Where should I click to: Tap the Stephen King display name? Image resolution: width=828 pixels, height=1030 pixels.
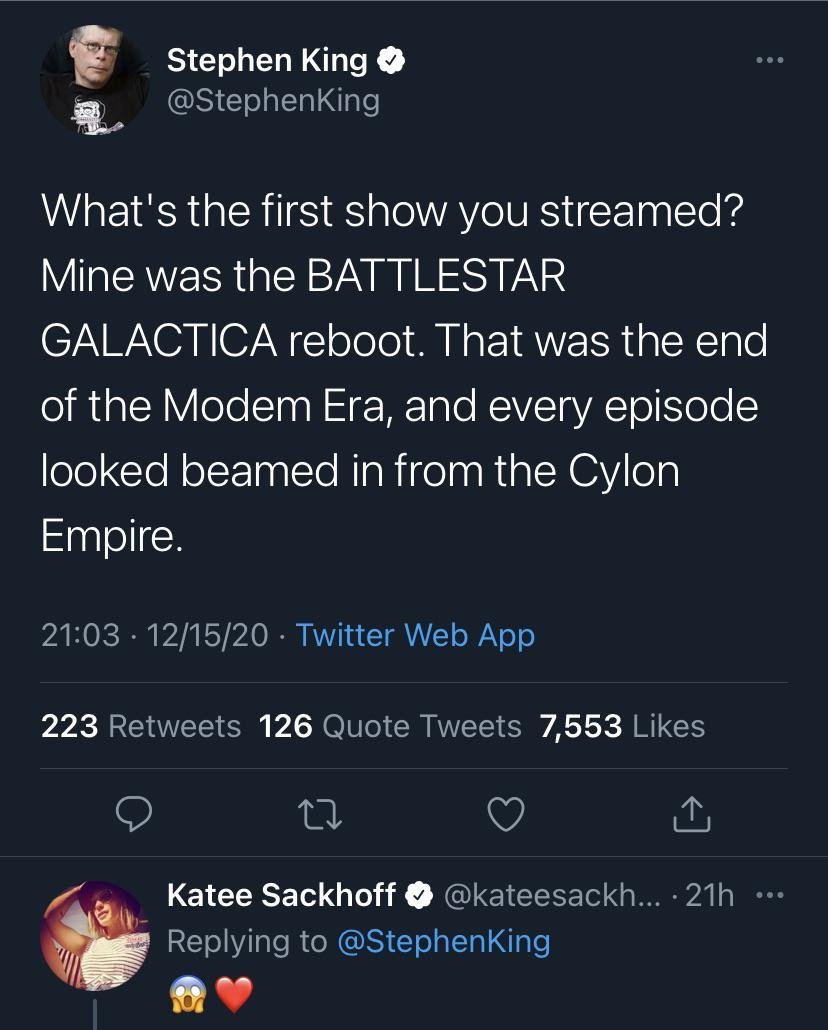(x=267, y=62)
